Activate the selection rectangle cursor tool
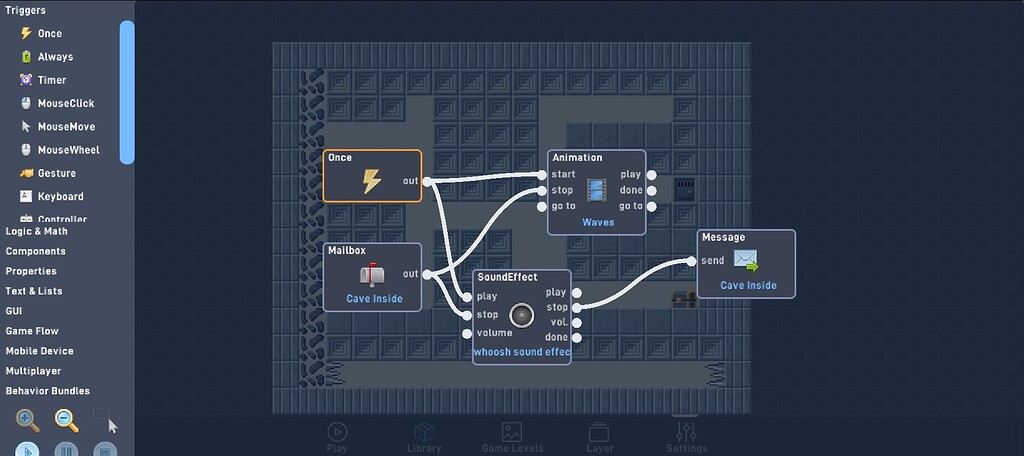 coord(105,421)
